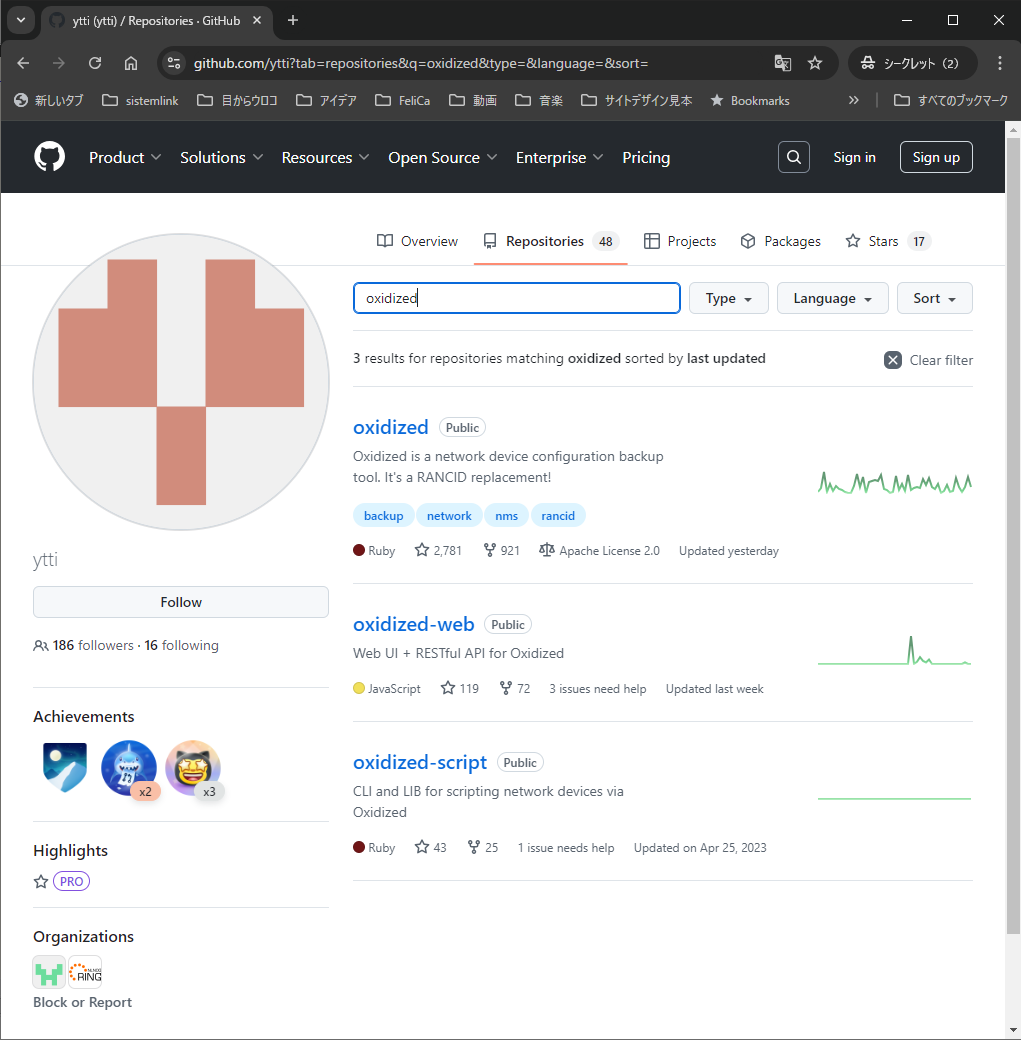Open the GitHub home logo
This screenshot has width=1021, height=1040.
50,157
